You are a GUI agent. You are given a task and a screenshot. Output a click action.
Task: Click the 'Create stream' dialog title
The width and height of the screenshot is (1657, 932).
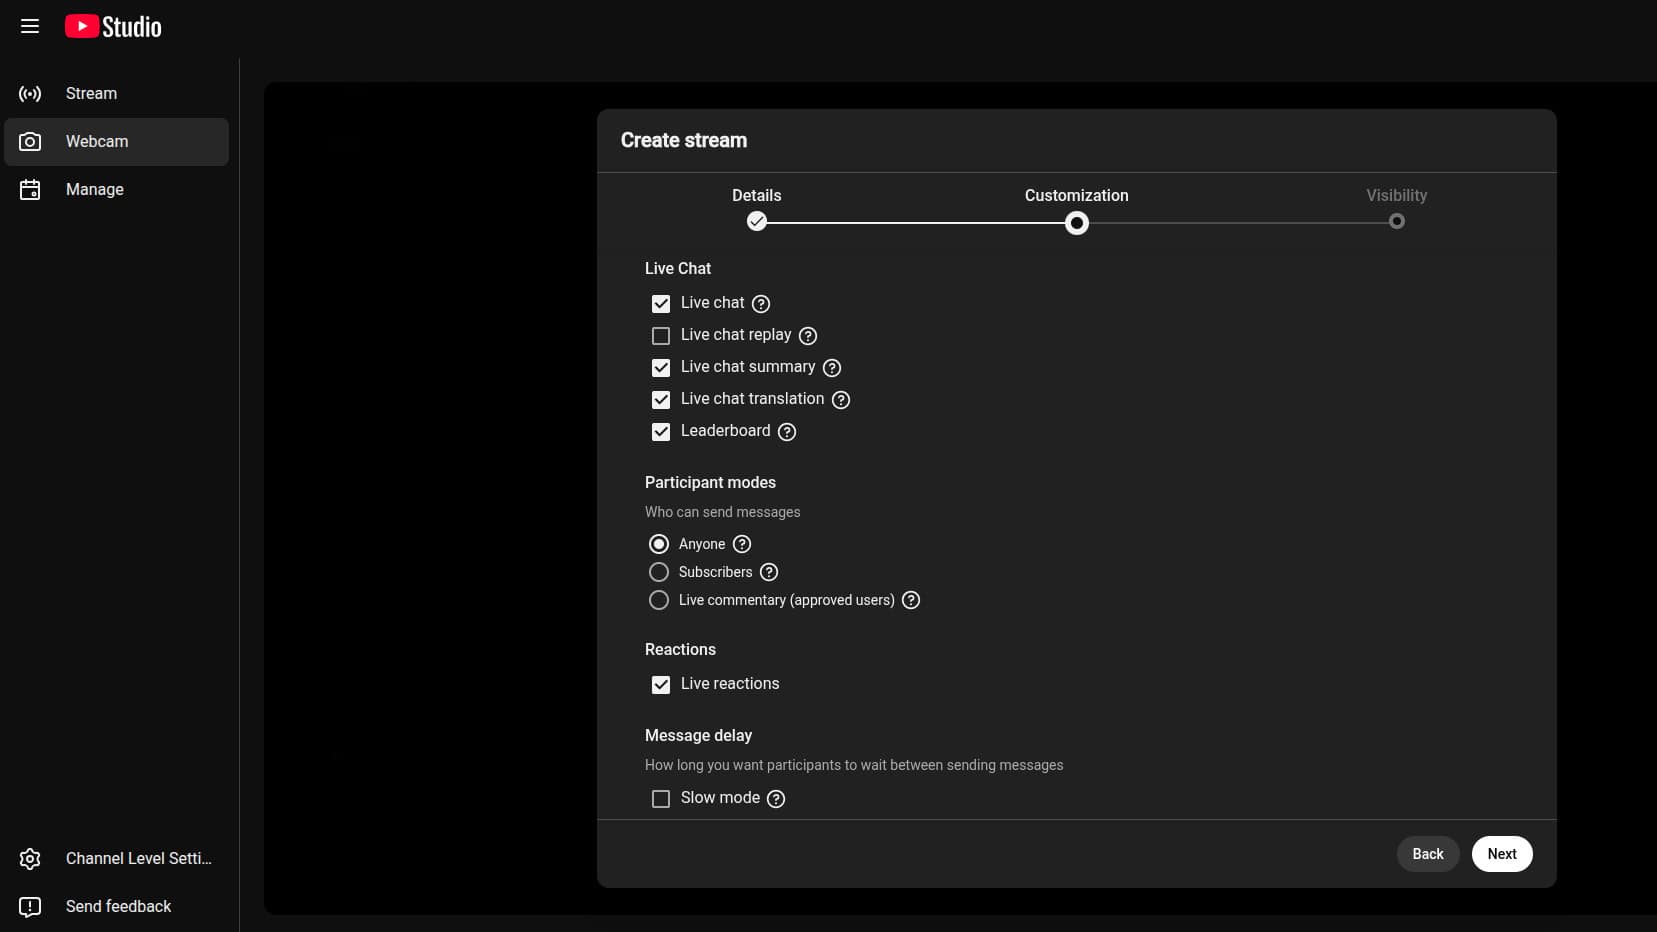[x=684, y=141]
